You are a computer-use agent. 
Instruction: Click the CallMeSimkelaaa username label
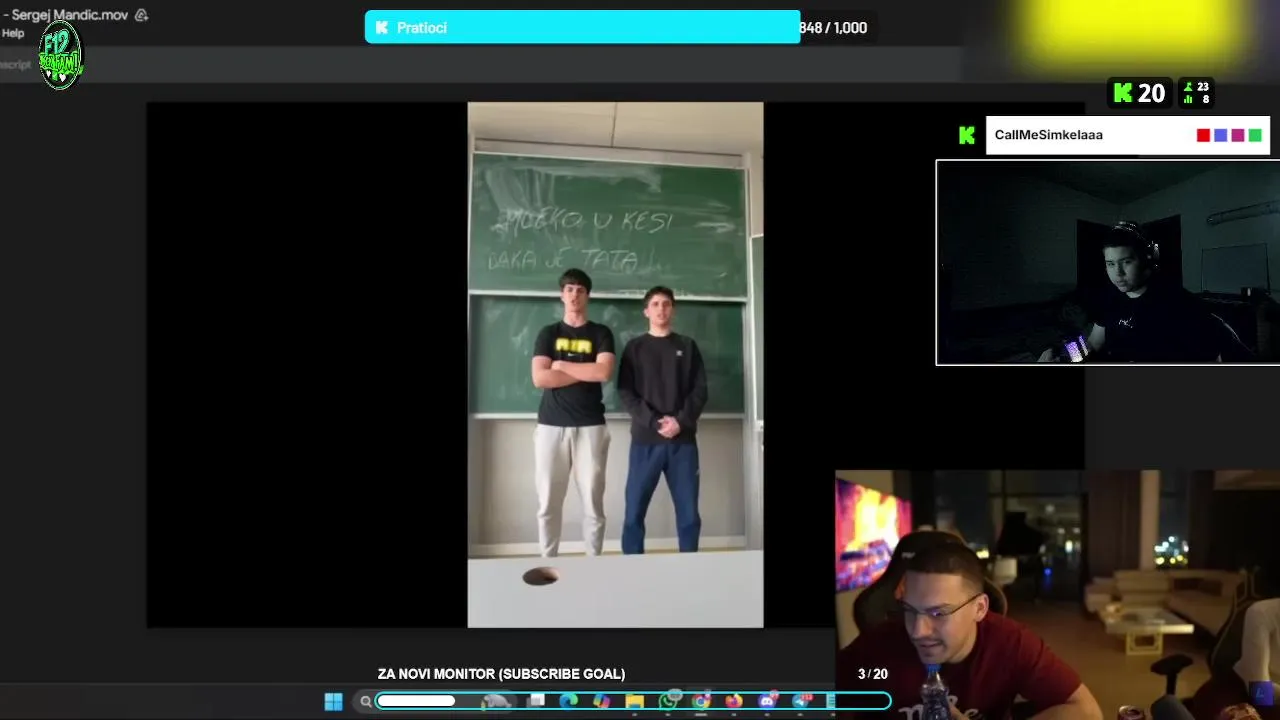pos(1048,135)
